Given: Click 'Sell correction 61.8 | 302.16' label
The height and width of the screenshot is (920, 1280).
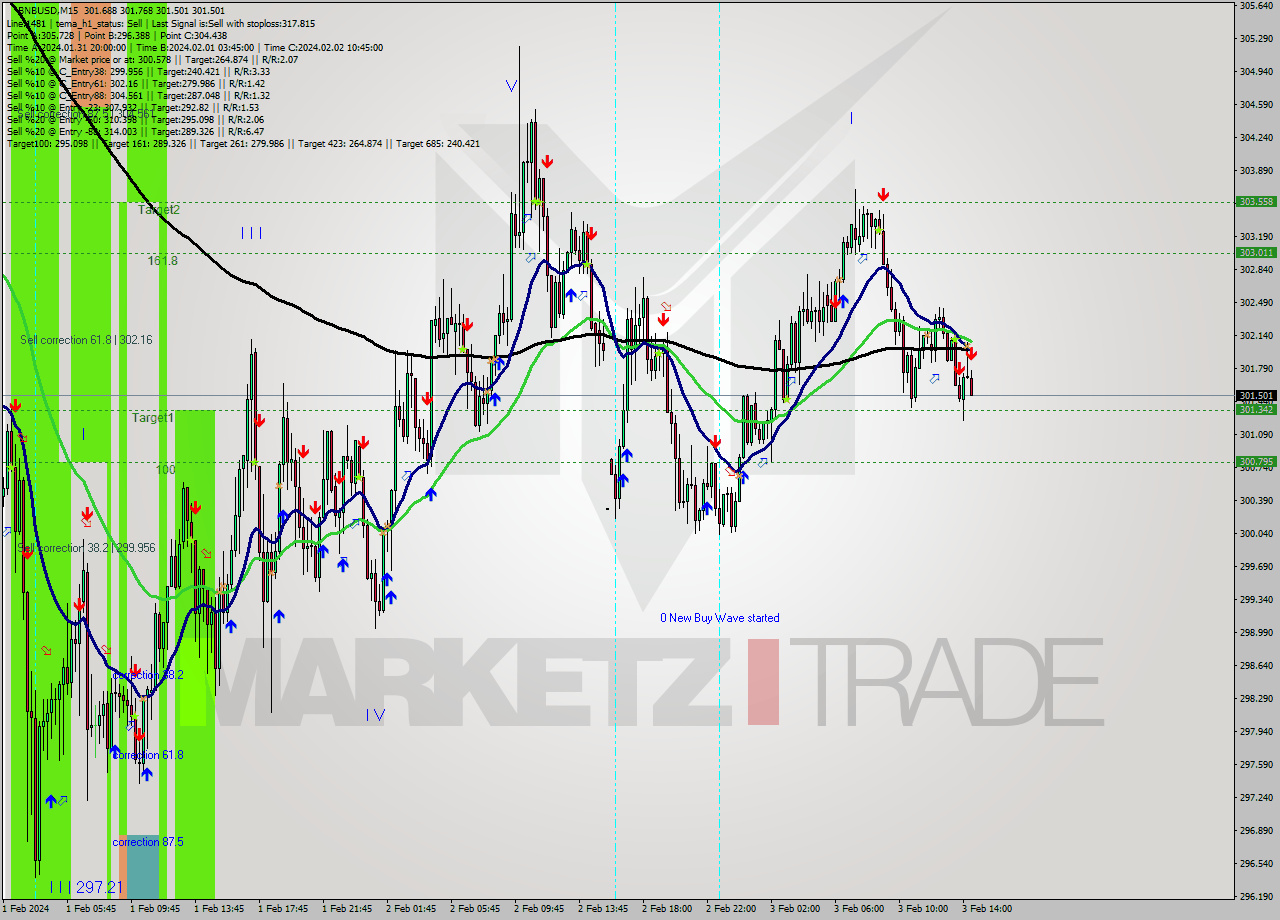Looking at the screenshot, I should tap(86, 340).
